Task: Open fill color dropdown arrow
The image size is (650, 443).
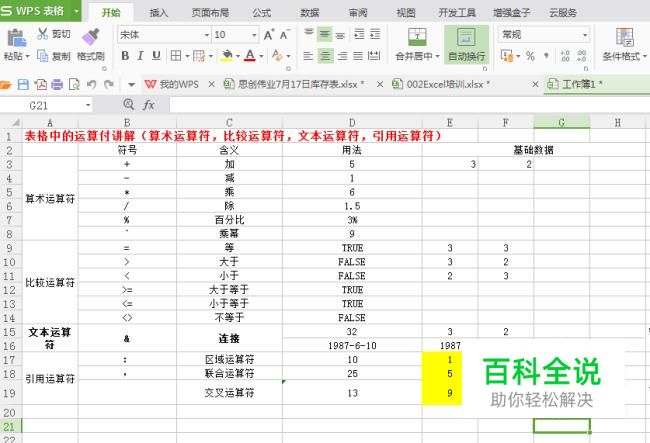Action: tap(238, 56)
